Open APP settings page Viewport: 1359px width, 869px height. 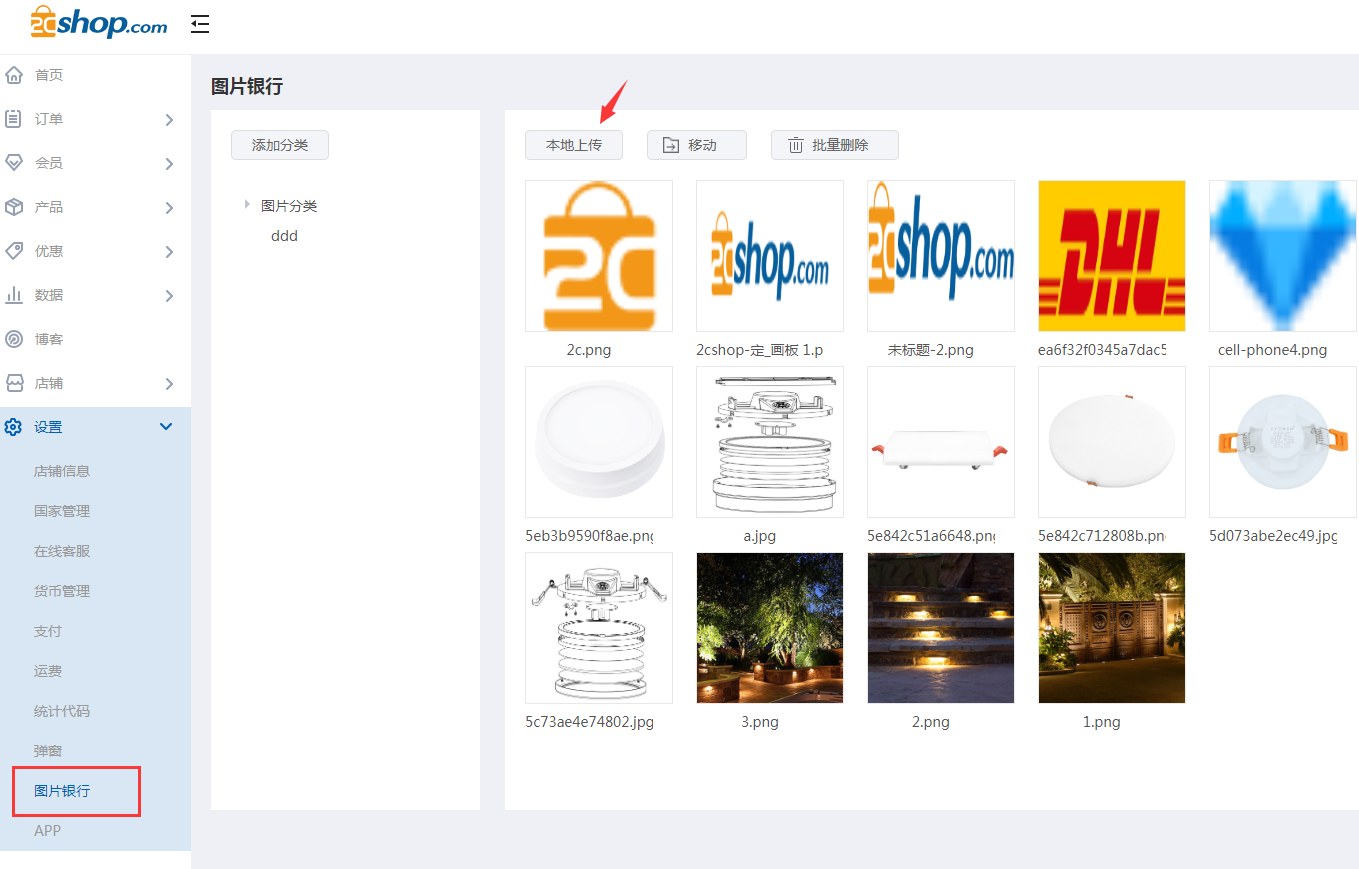coord(47,831)
